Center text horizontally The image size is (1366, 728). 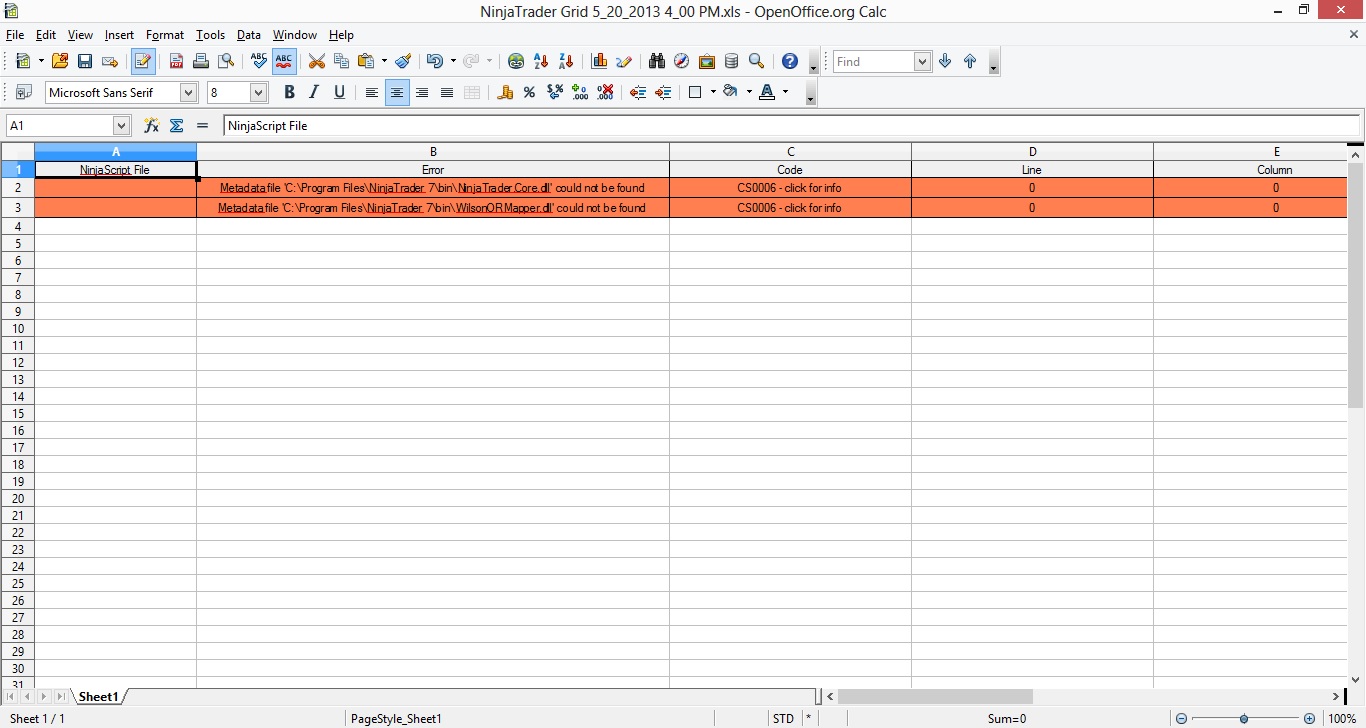(397, 93)
